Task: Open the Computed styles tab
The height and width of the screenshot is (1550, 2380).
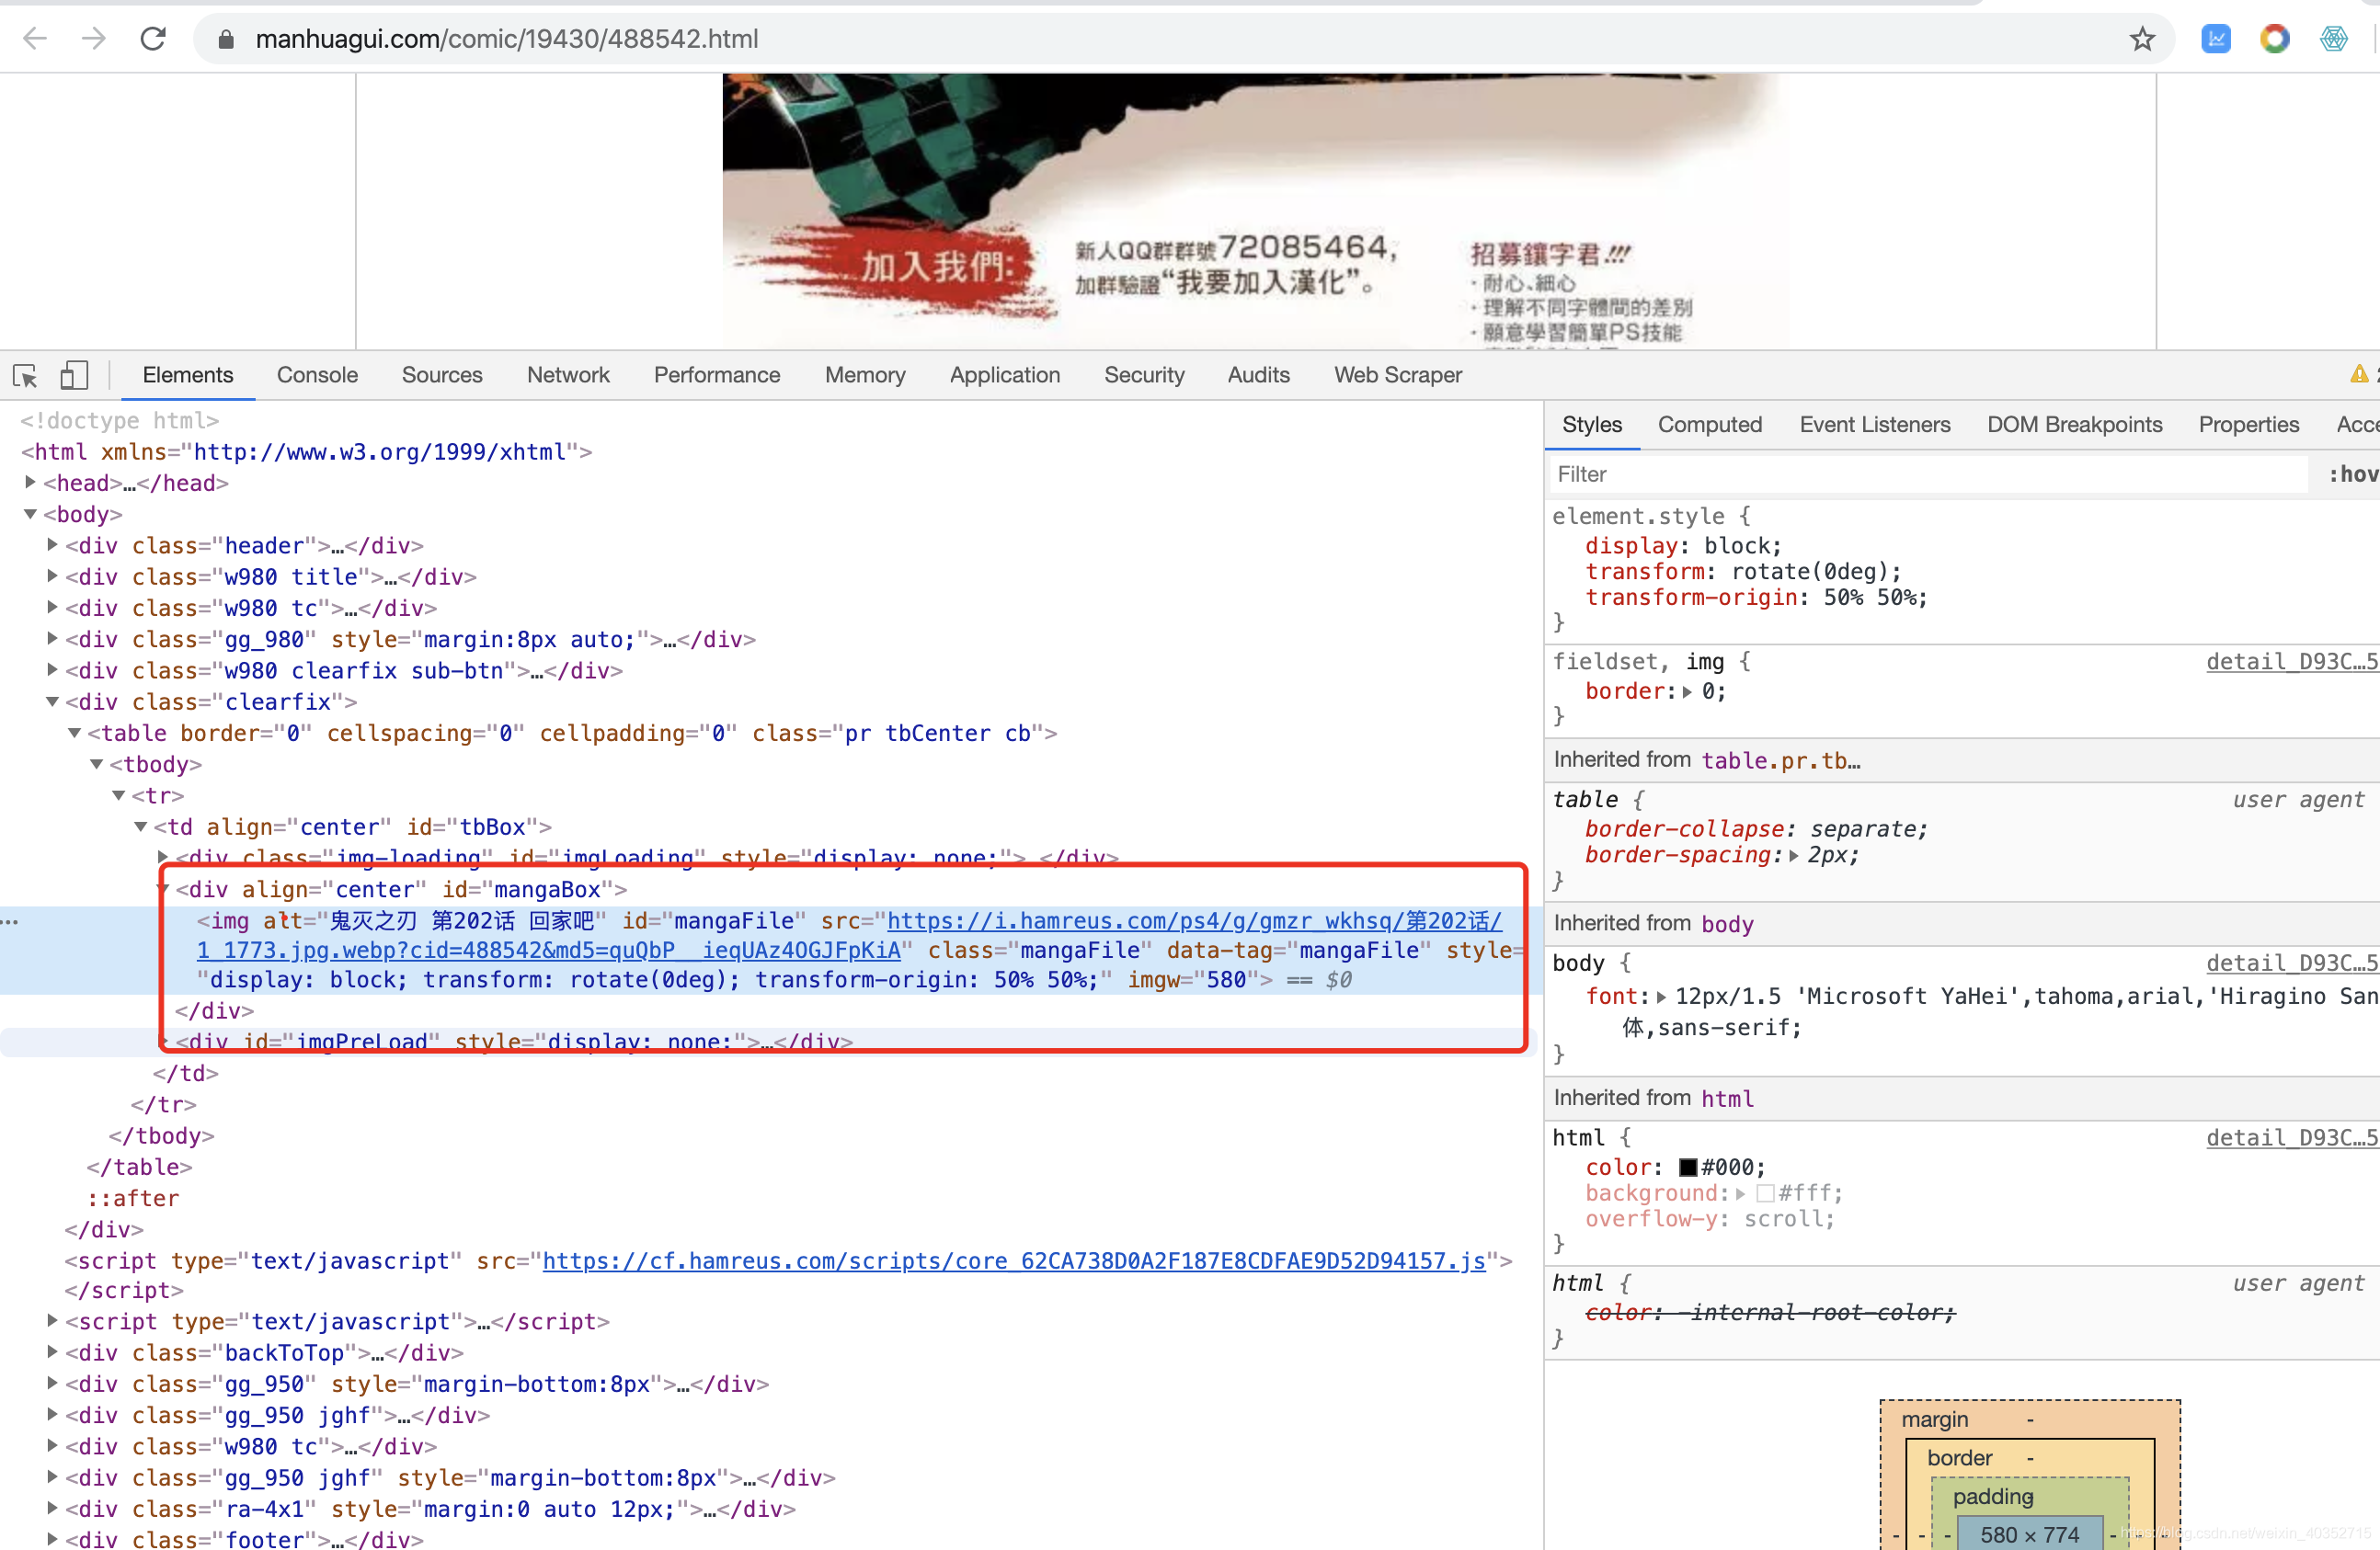Action: [x=1709, y=425]
